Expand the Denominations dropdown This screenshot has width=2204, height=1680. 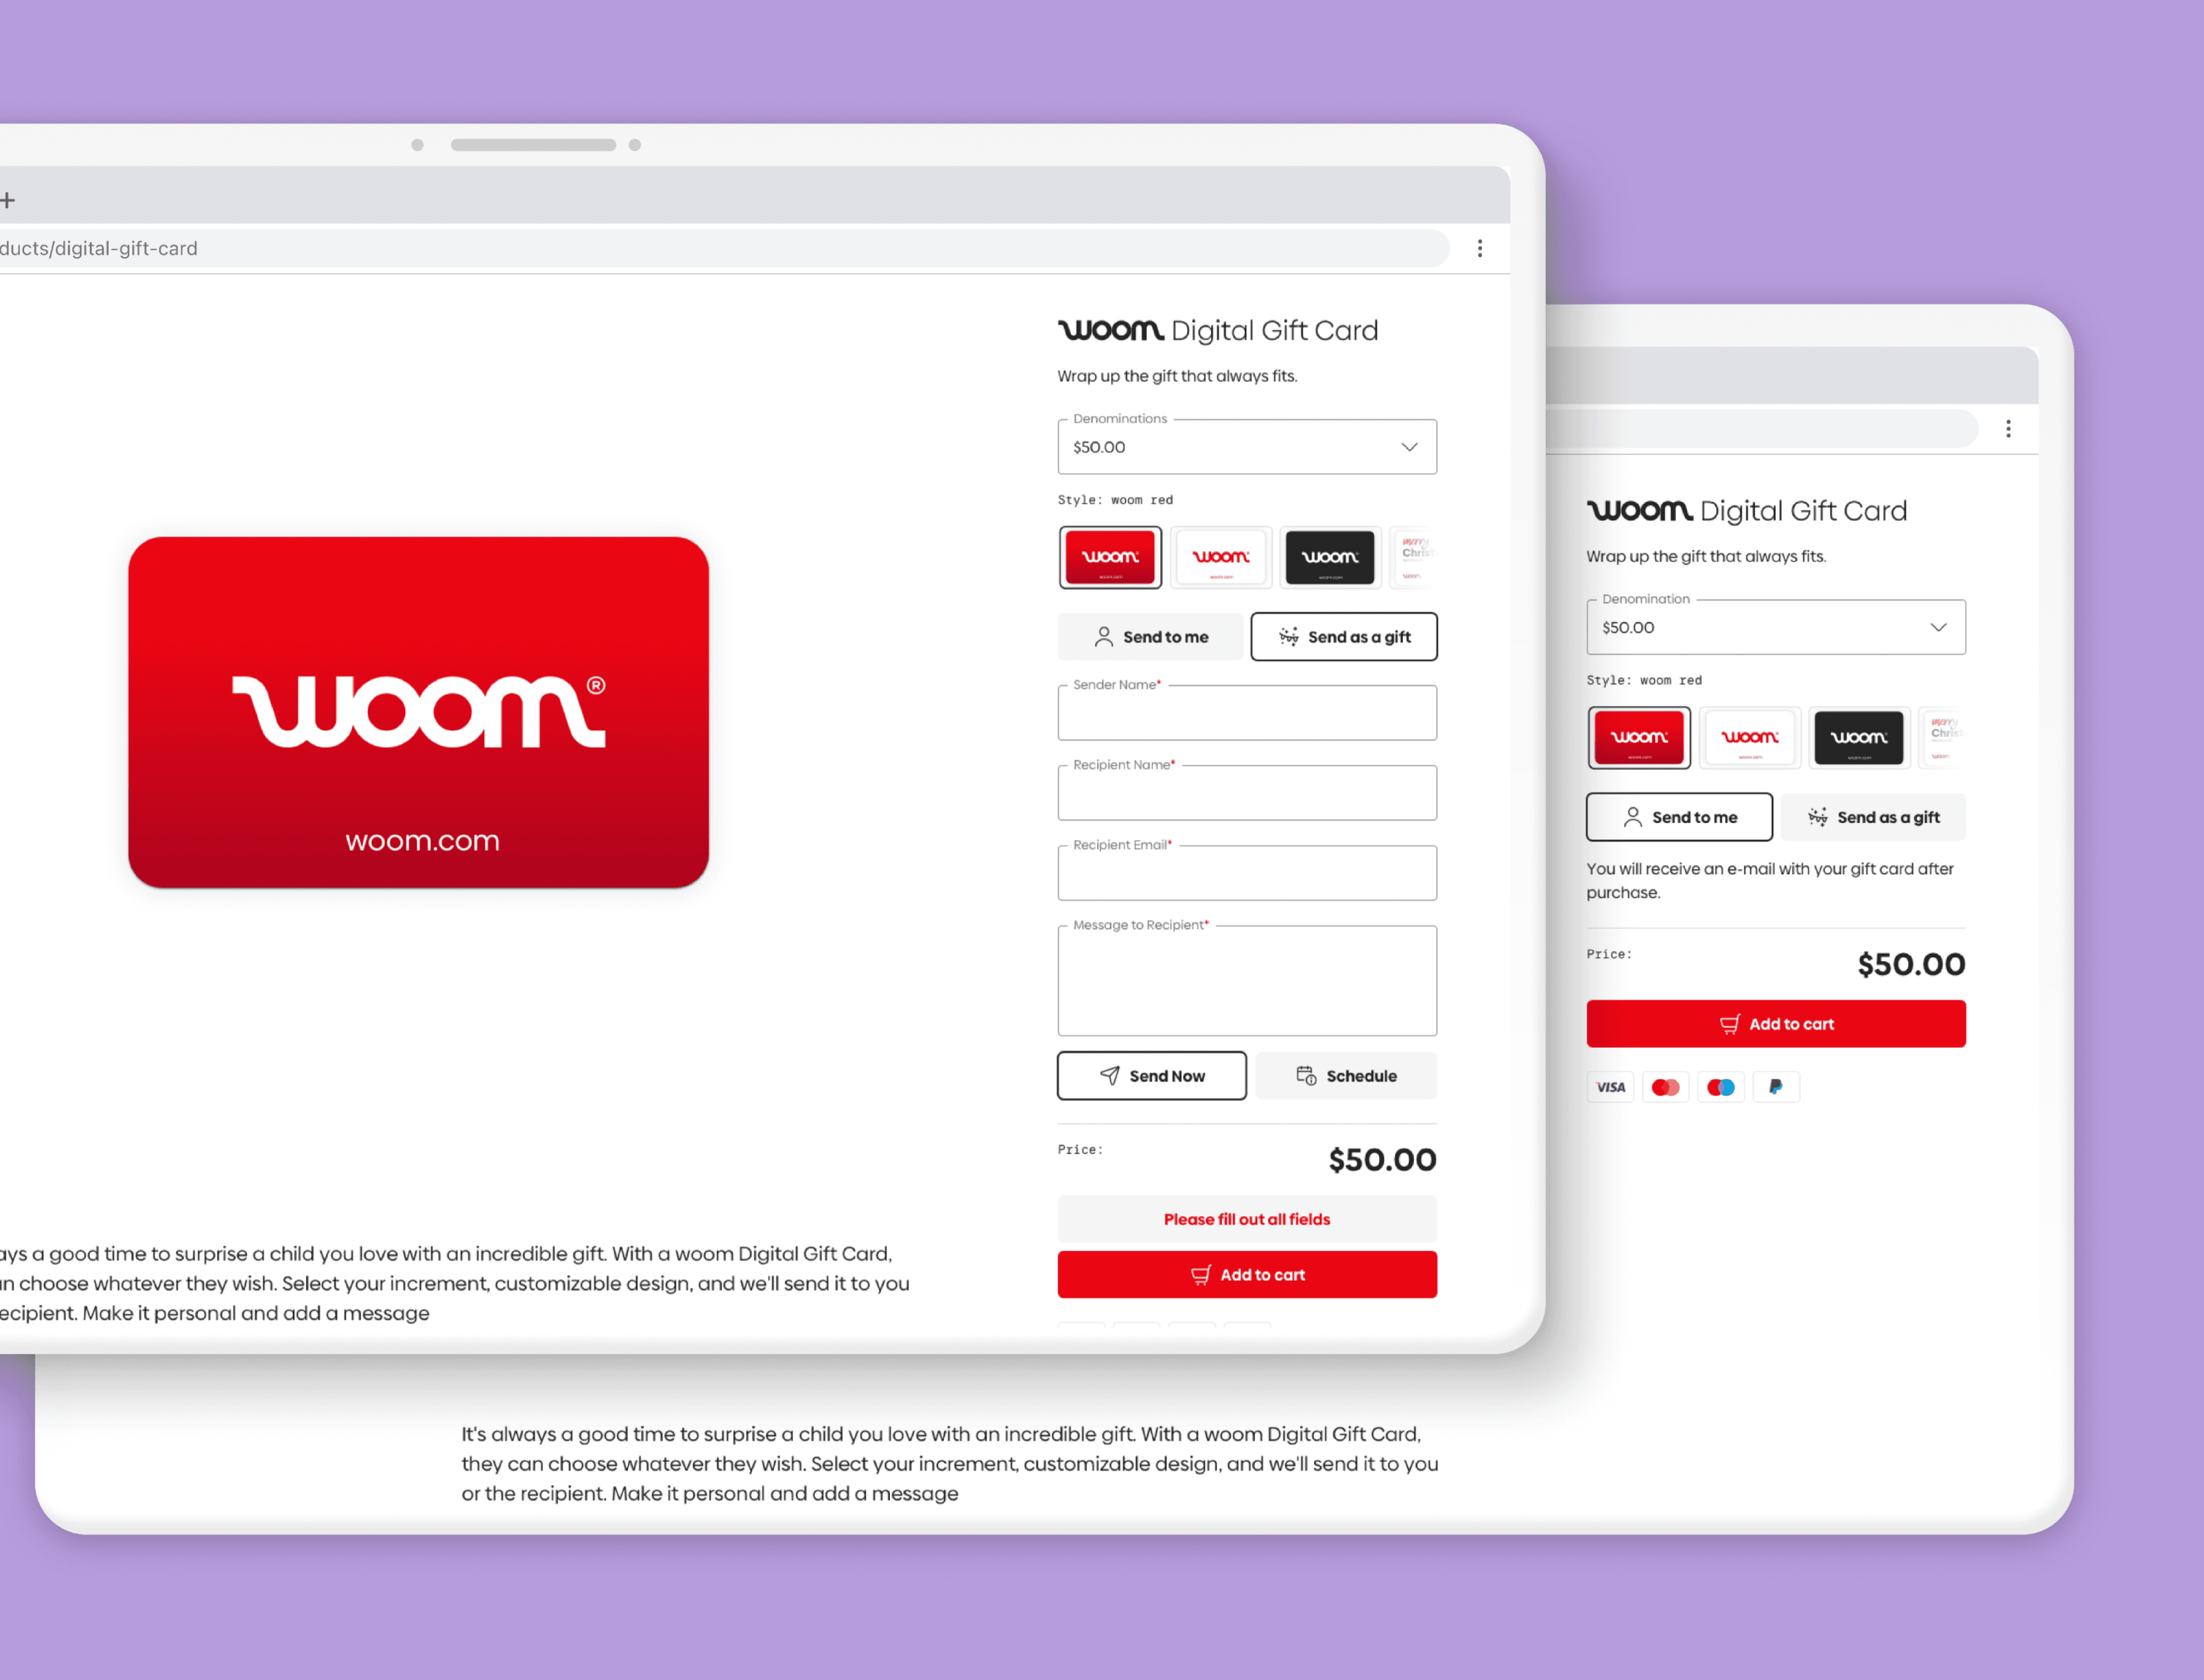pos(1248,444)
